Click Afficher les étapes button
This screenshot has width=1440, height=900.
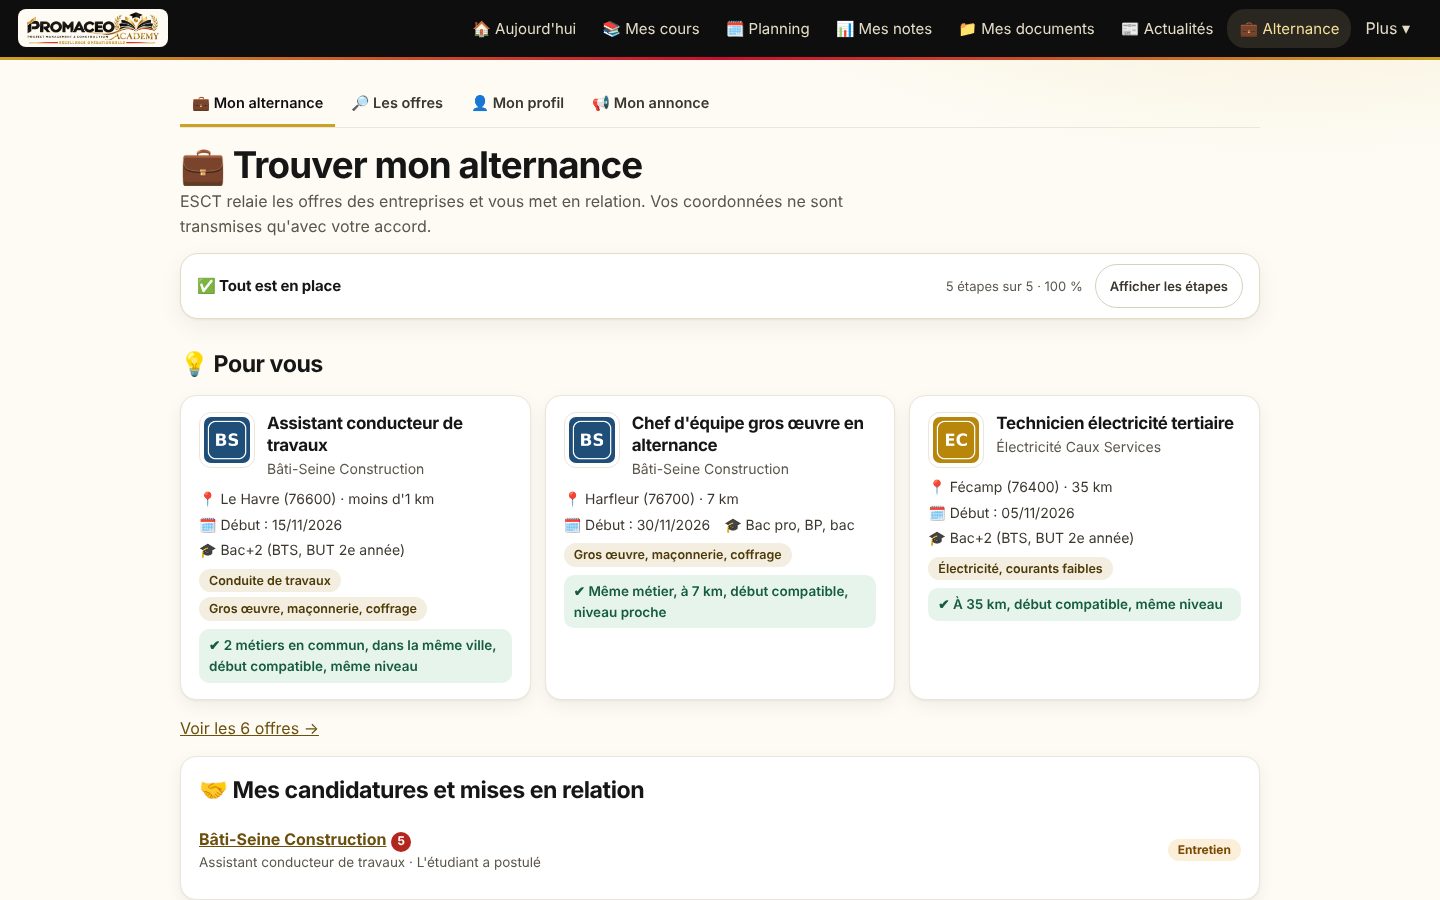tap(1168, 286)
